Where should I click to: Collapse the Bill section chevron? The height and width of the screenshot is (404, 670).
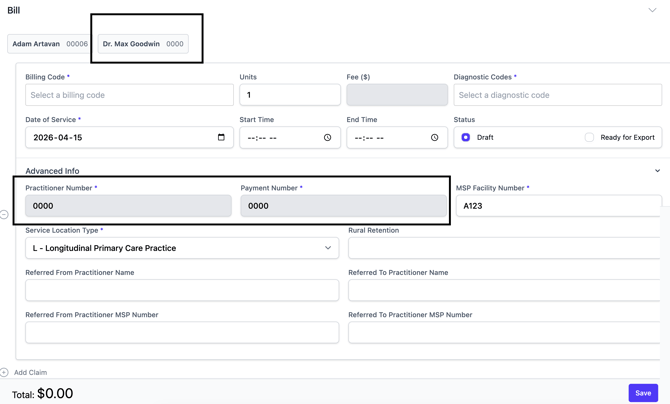point(652,10)
